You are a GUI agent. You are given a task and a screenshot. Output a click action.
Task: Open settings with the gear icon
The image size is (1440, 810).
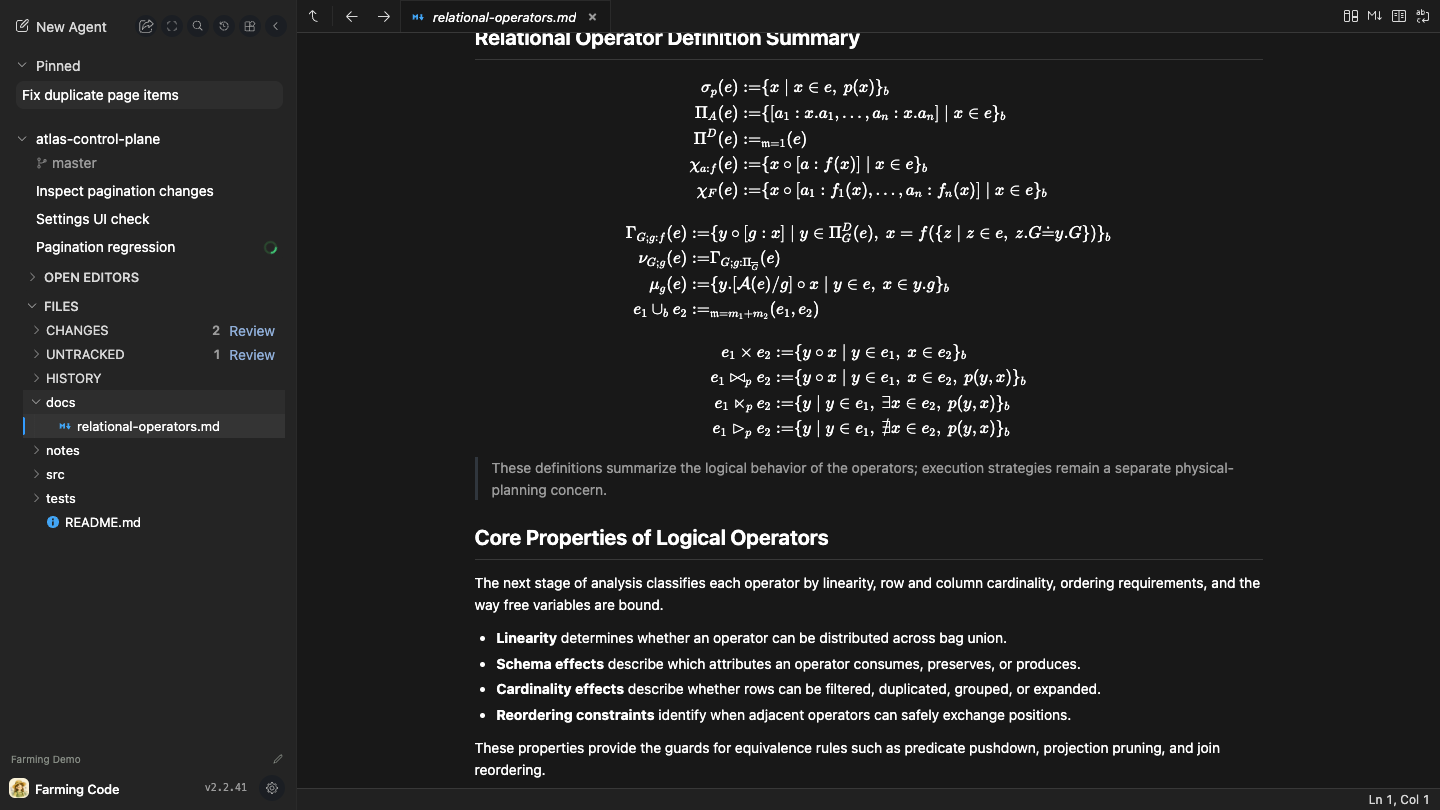tap(272, 788)
